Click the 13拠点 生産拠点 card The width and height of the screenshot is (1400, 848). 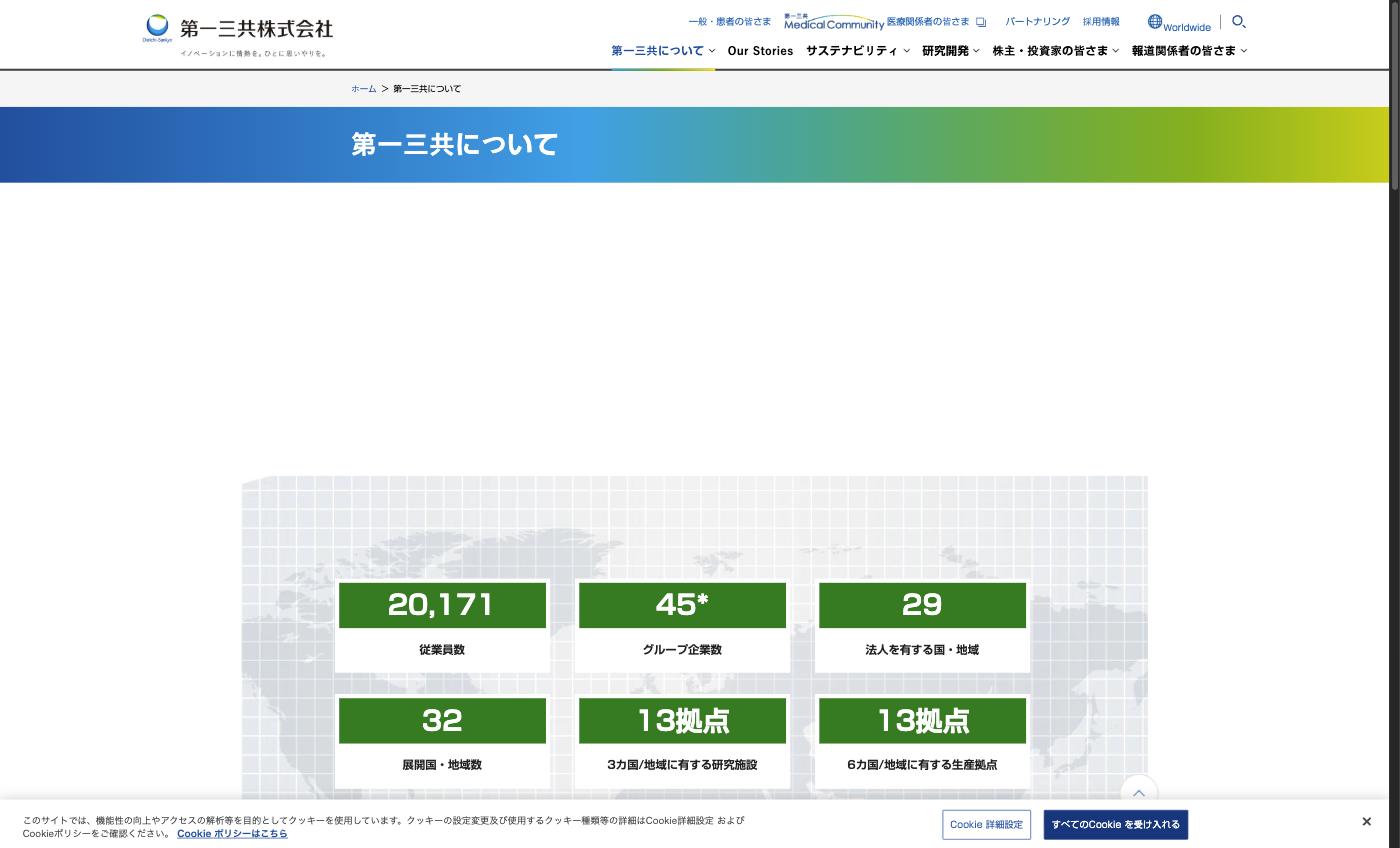point(922,741)
